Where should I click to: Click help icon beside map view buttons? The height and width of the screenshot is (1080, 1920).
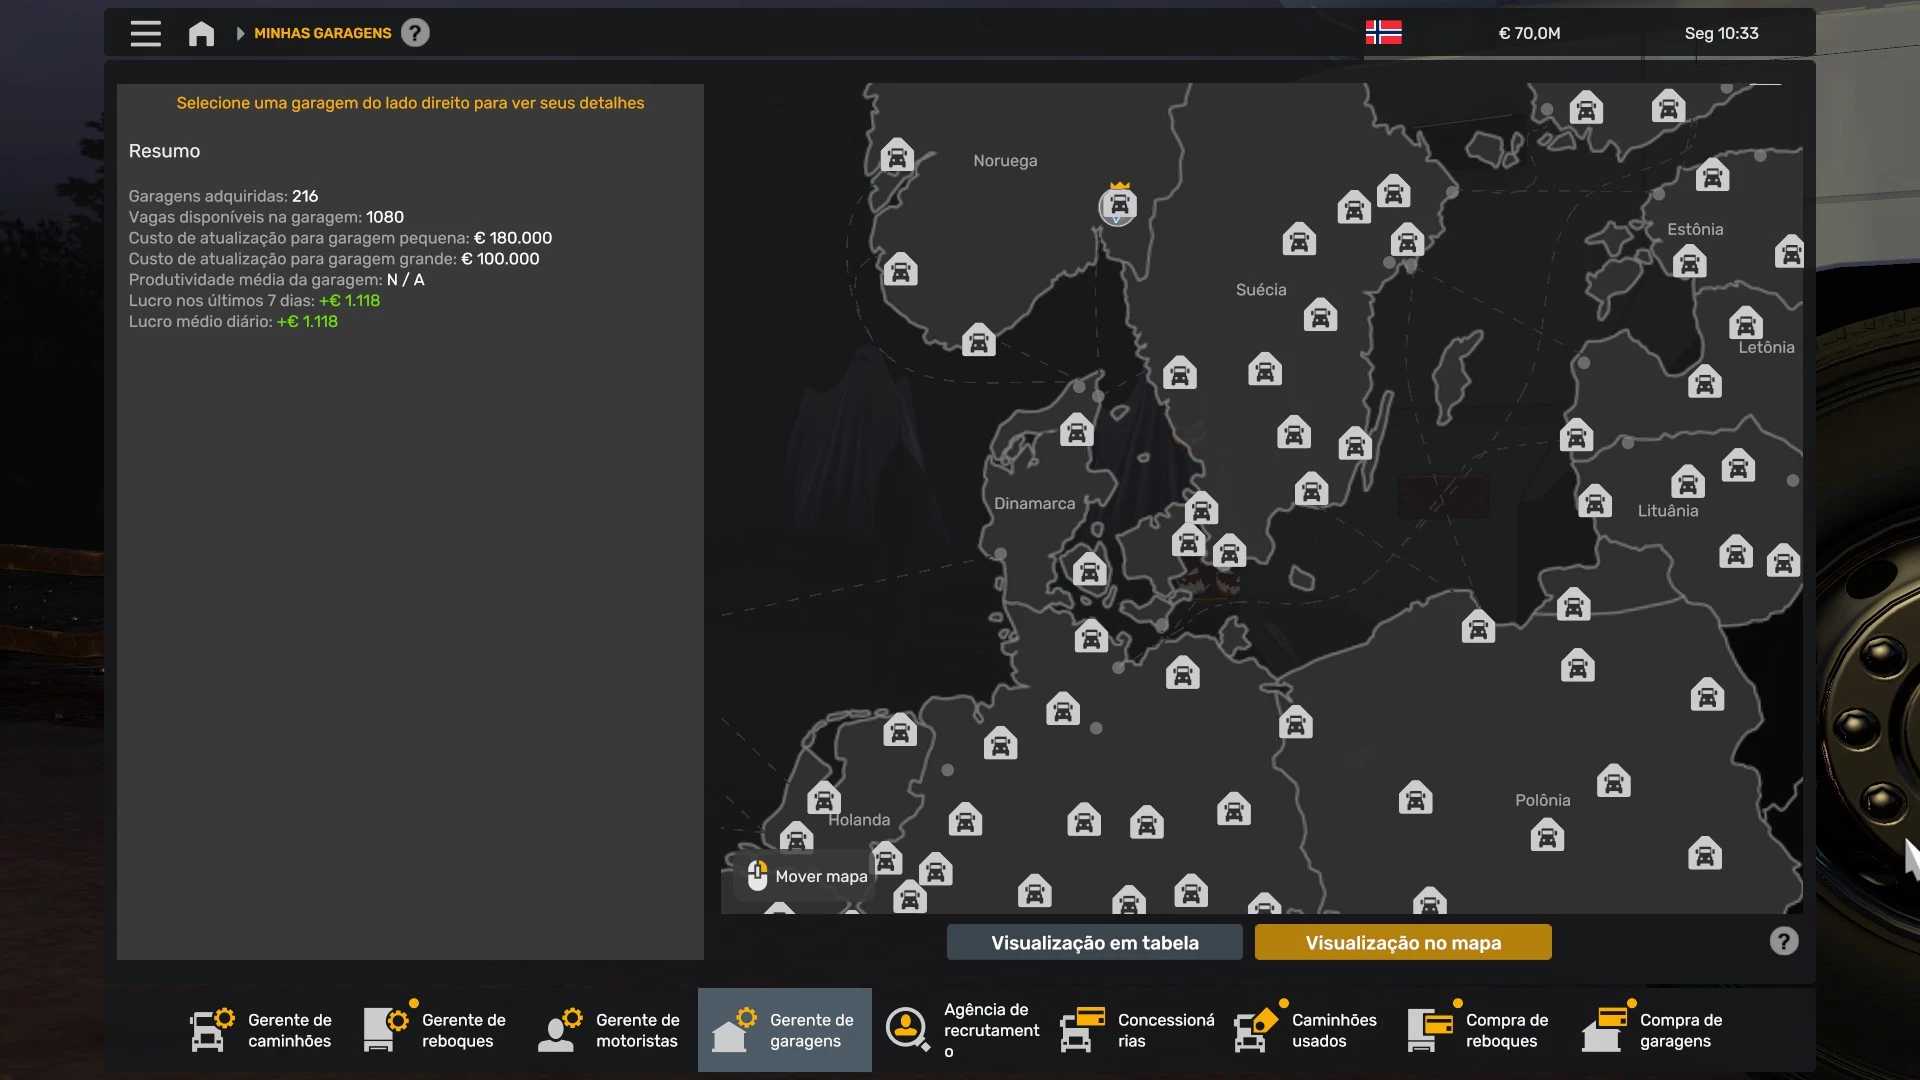tap(1783, 941)
